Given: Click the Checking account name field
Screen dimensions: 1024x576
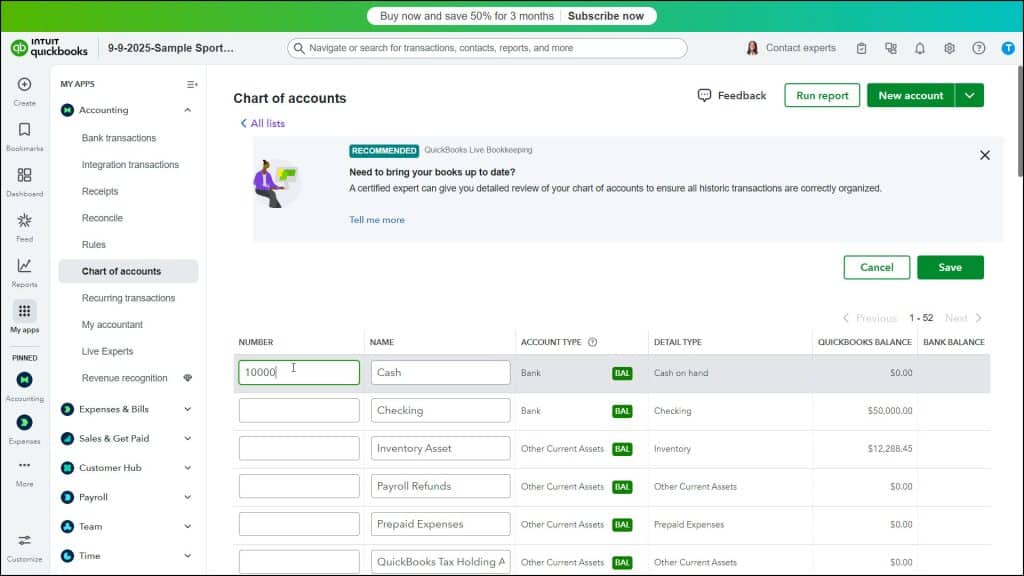Looking at the screenshot, I should click(x=440, y=410).
